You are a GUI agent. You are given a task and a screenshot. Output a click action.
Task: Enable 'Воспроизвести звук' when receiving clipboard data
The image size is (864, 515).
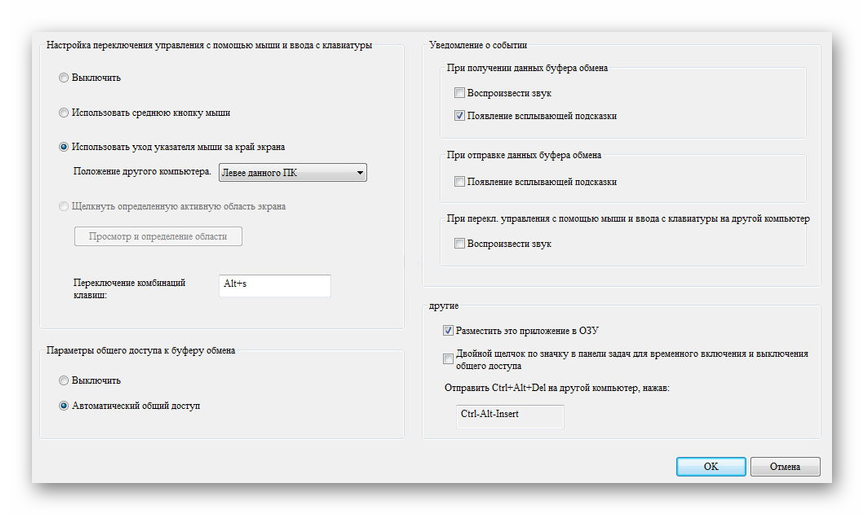[460, 93]
